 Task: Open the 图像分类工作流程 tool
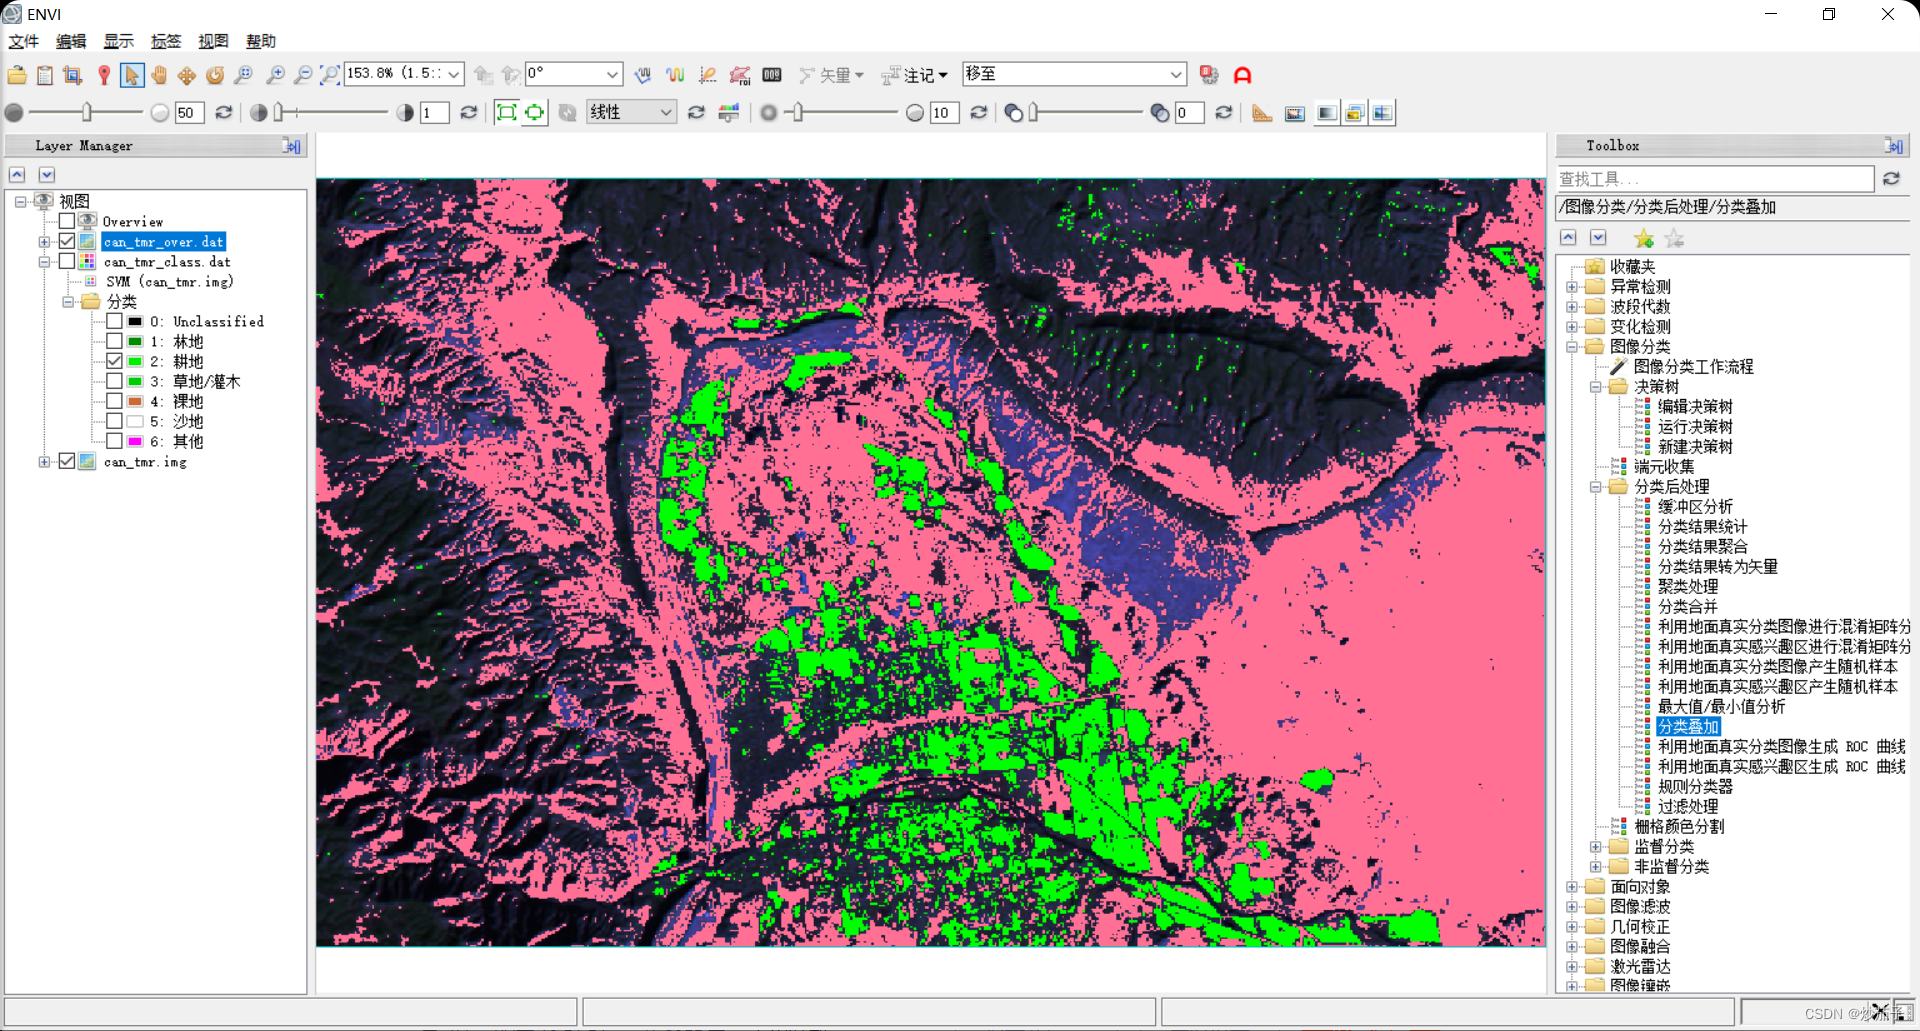pyautogui.click(x=1693, y=367)
